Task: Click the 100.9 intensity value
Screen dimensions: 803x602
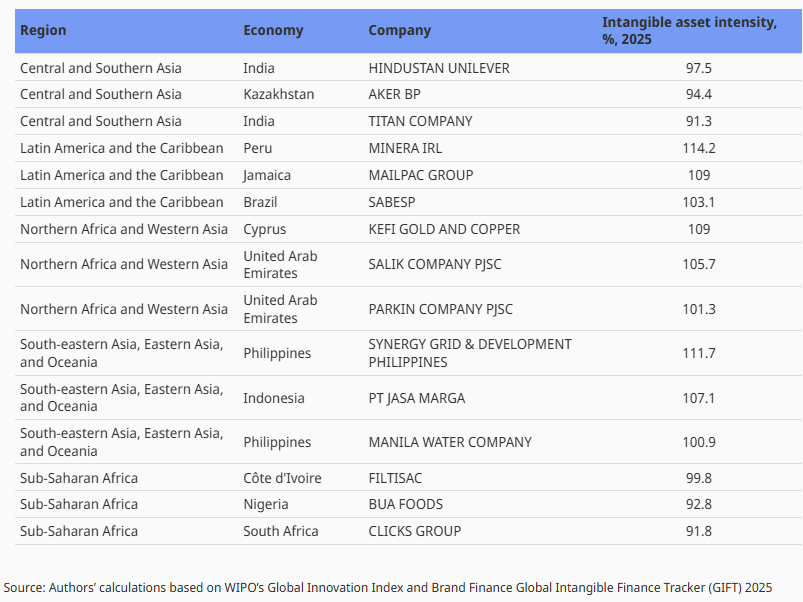Action: coord(699,442)
